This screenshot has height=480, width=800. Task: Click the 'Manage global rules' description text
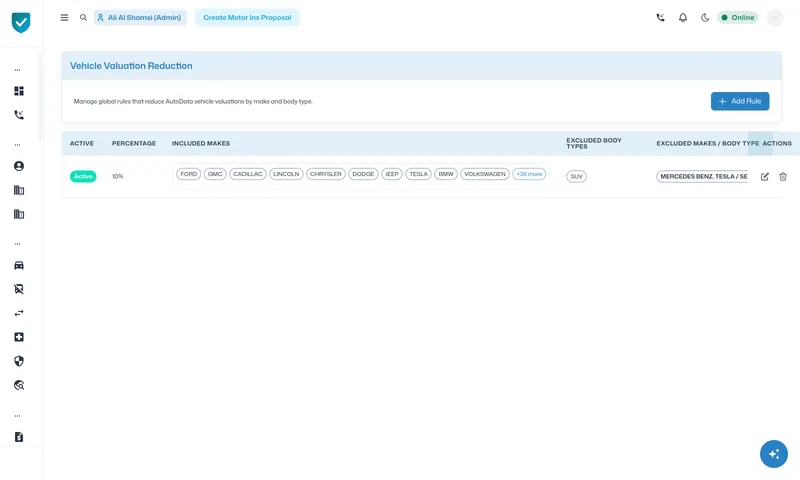(x=193, y=102)
